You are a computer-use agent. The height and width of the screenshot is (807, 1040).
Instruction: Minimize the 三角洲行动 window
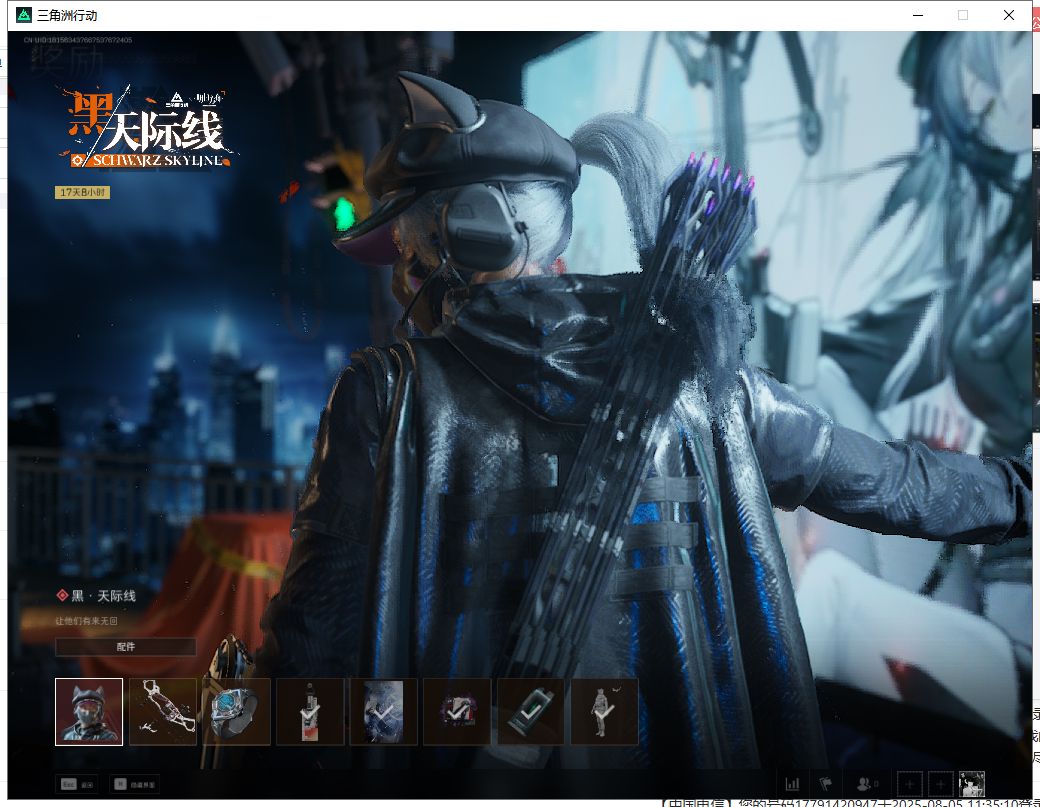[918, 15]
